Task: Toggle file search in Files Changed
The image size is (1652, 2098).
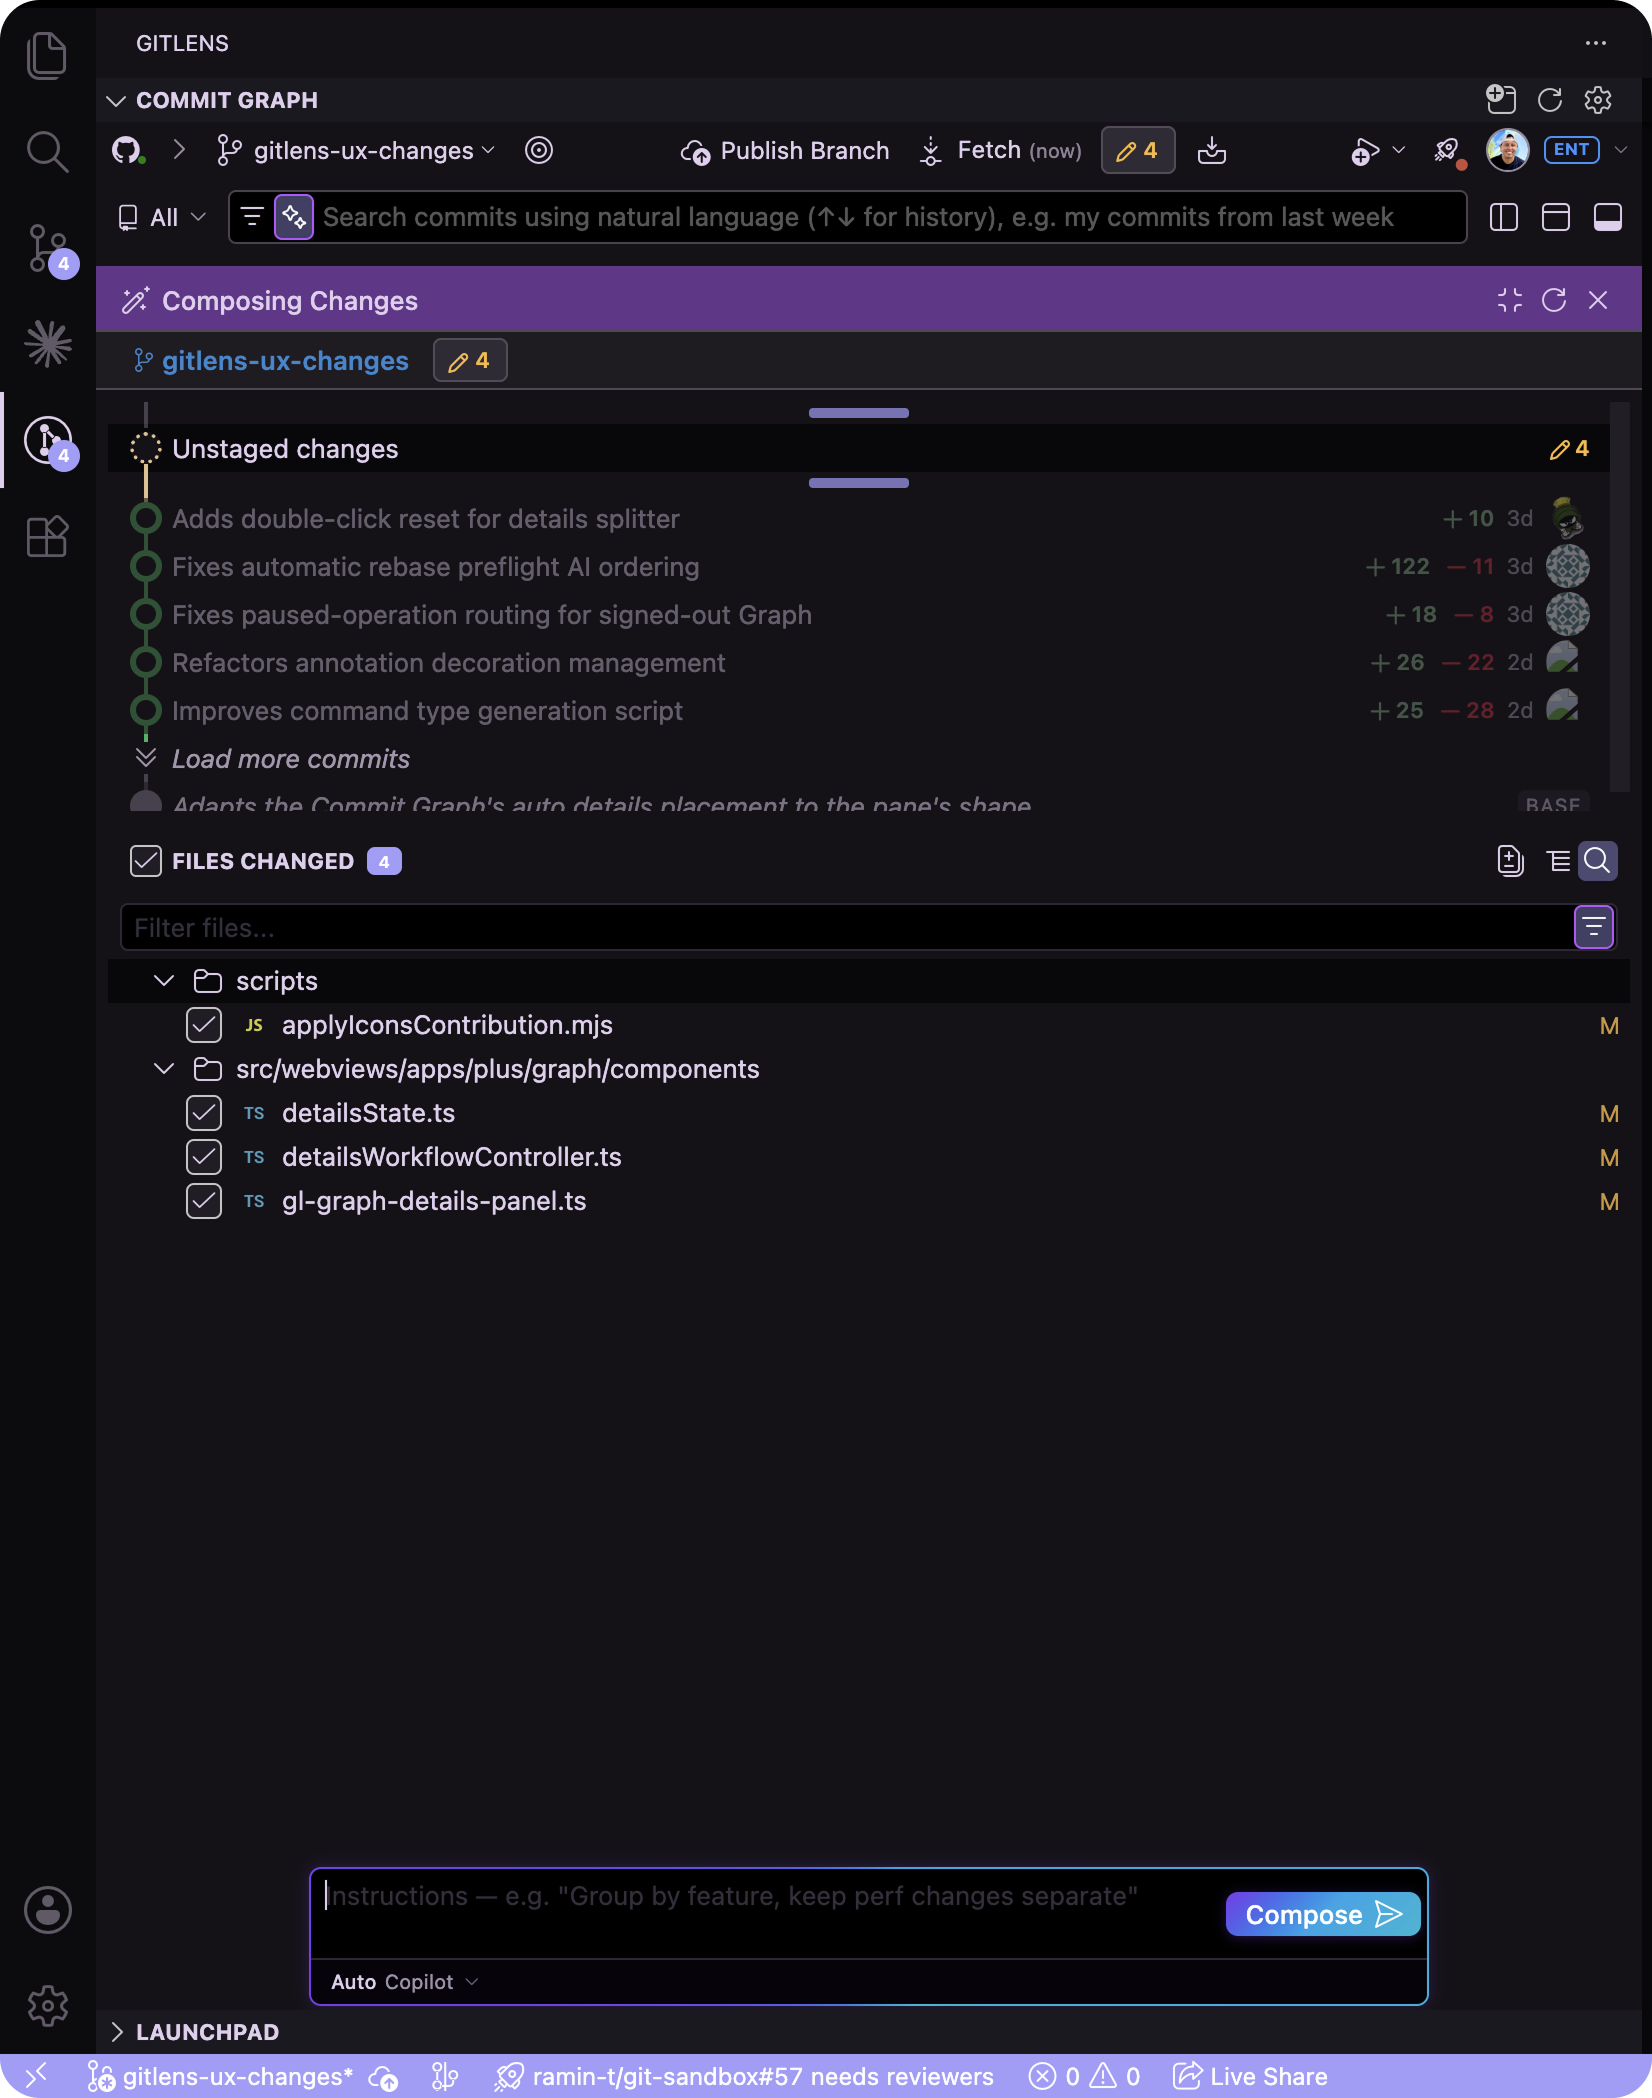Action: point(1597,861)
